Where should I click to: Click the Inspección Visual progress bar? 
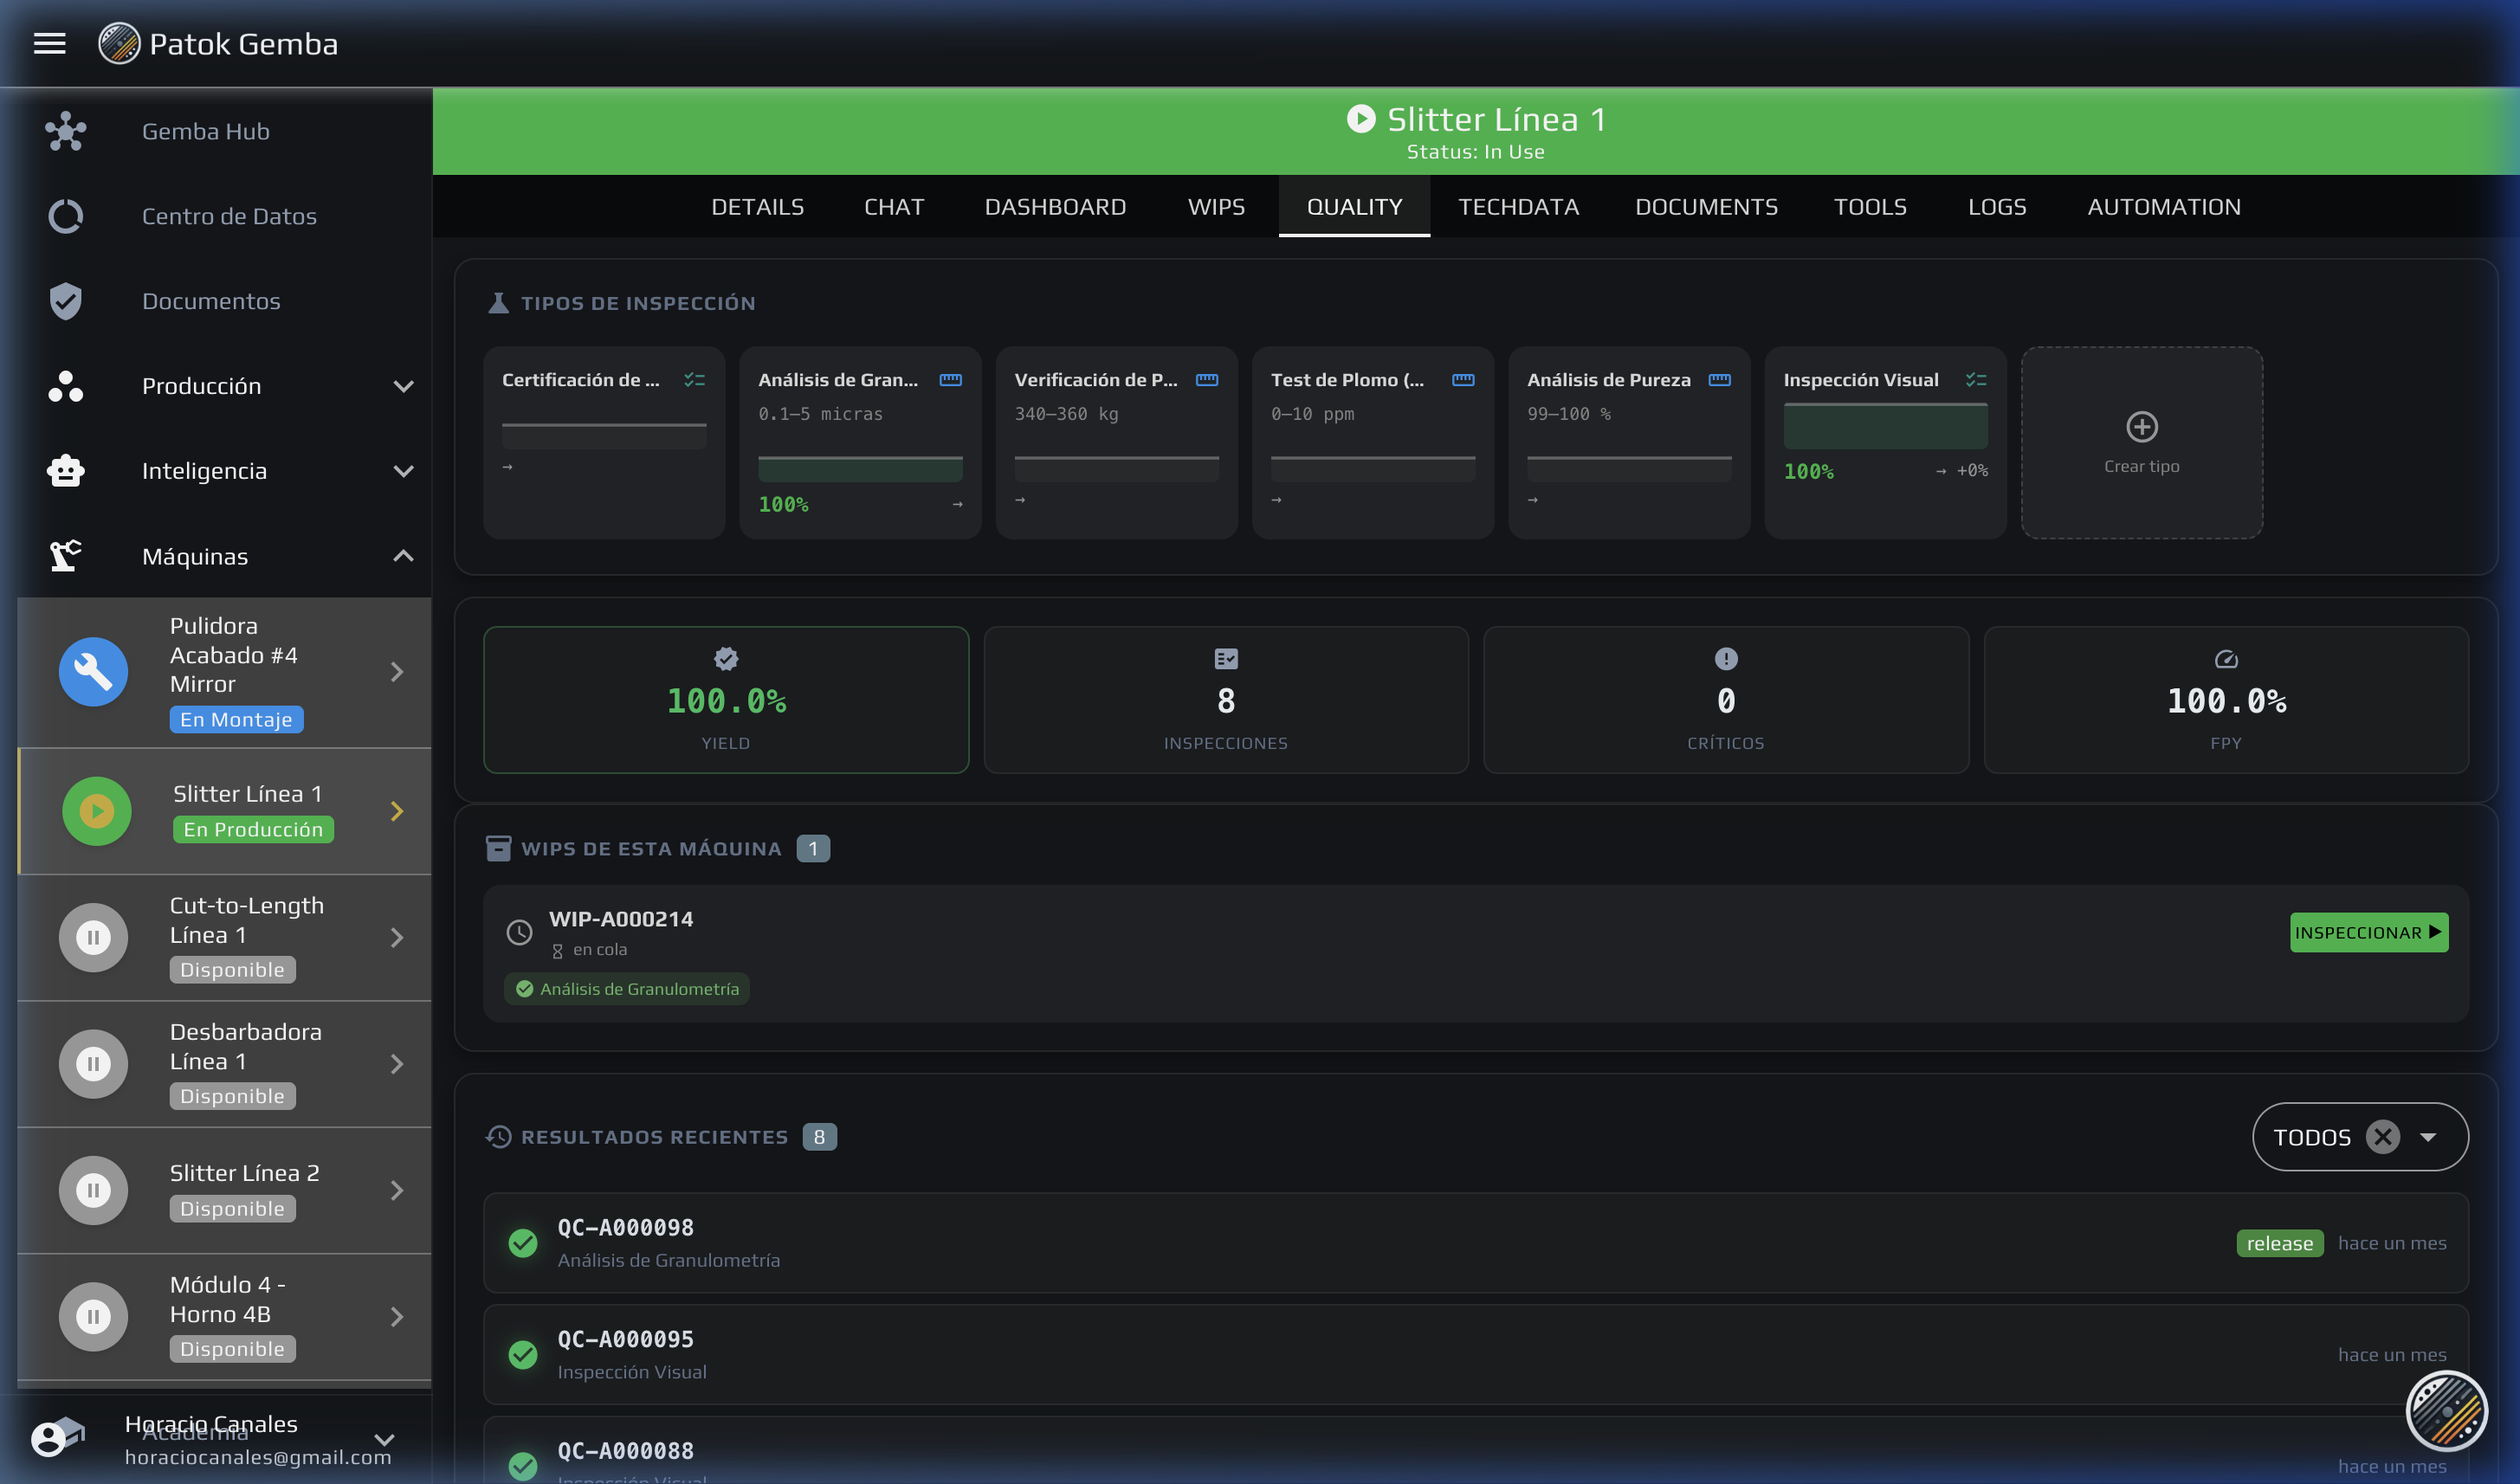pyautogui.click(x=1885, y=427)
